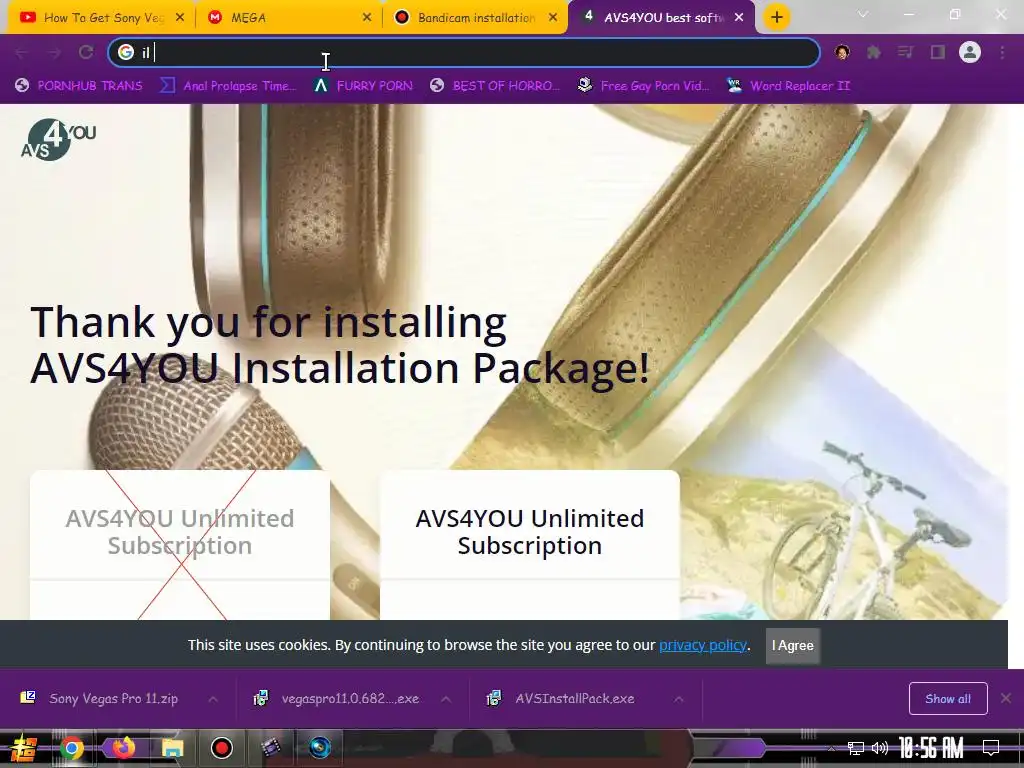The width and height of the screenshot is (1024, 768).
Task: Close the downloads bar
Action: (1006, 699)
